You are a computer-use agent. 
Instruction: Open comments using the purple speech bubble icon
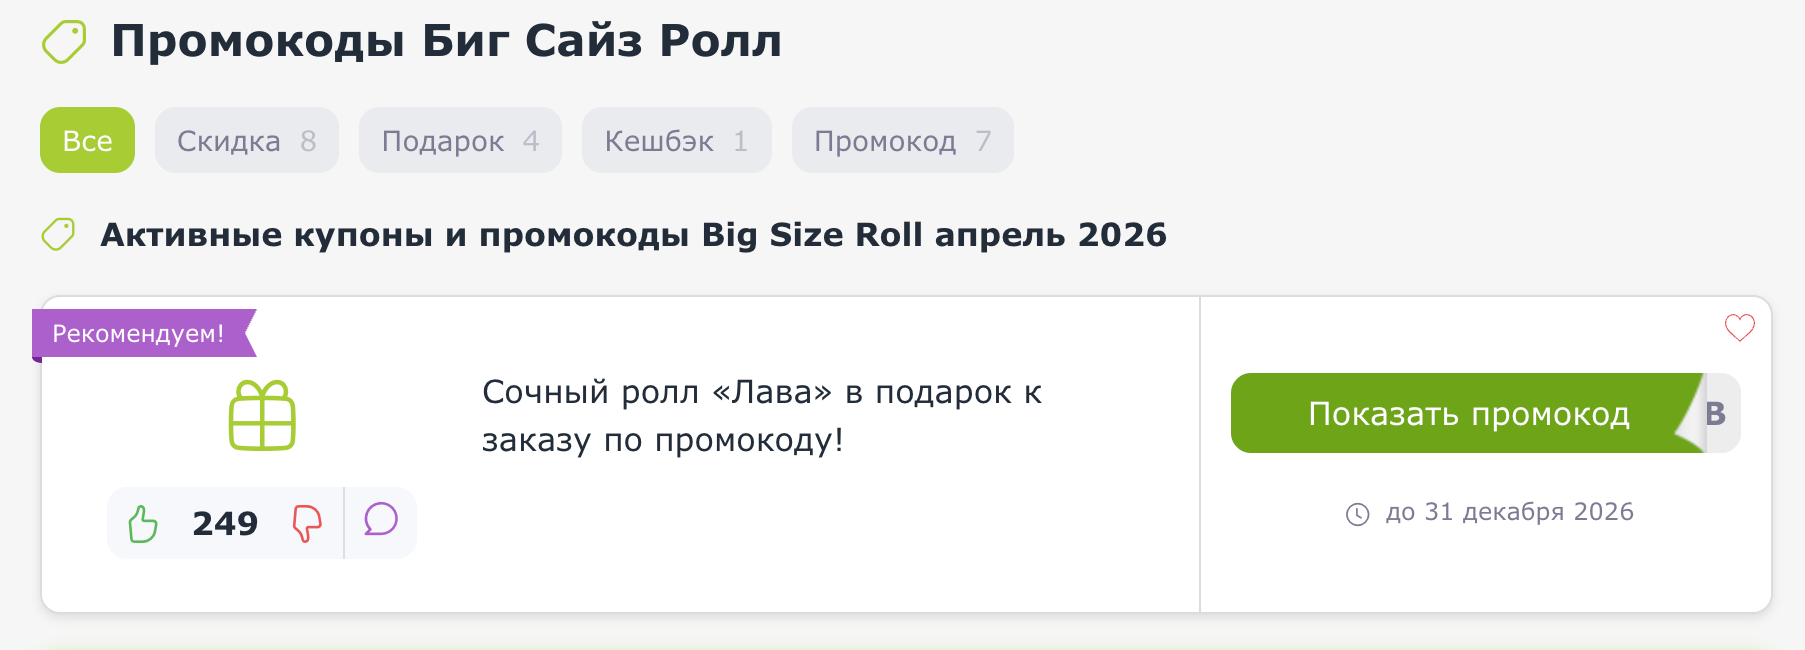pos(380,522)
